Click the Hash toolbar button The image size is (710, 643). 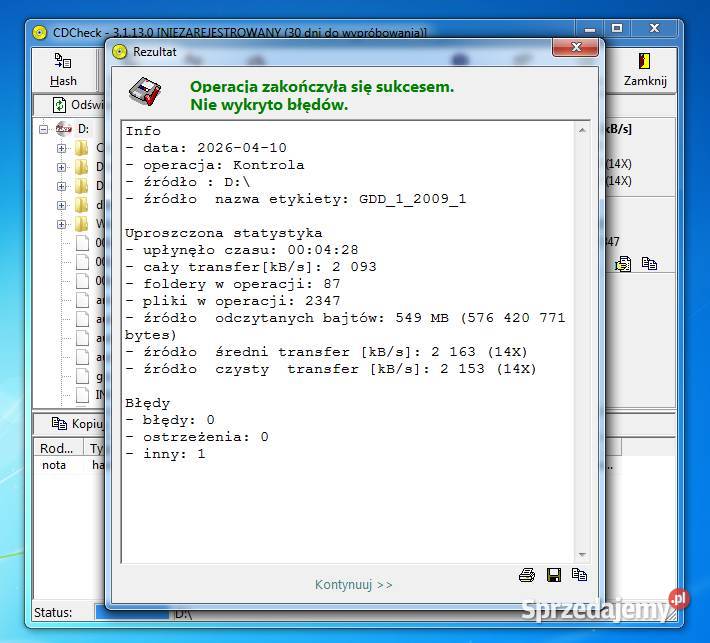(63, 70)
